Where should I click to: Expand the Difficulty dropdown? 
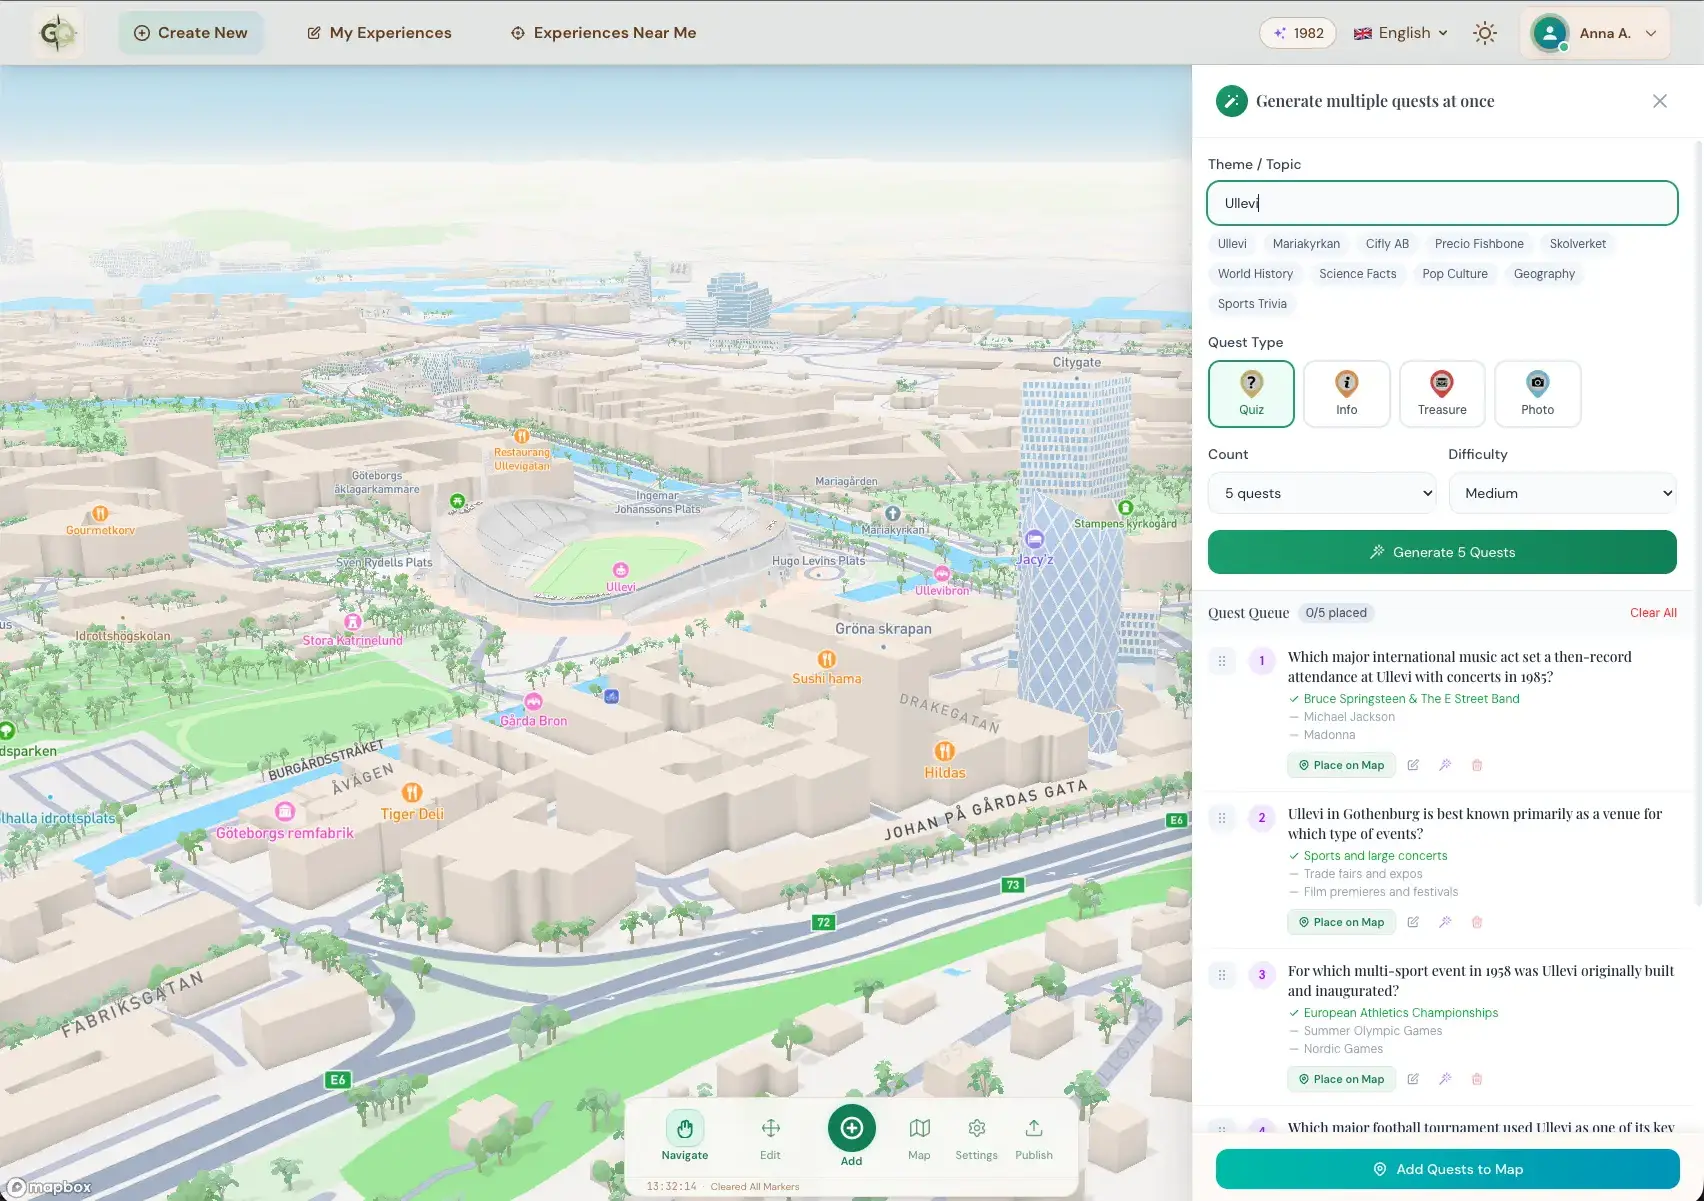tap(1562, 493)
